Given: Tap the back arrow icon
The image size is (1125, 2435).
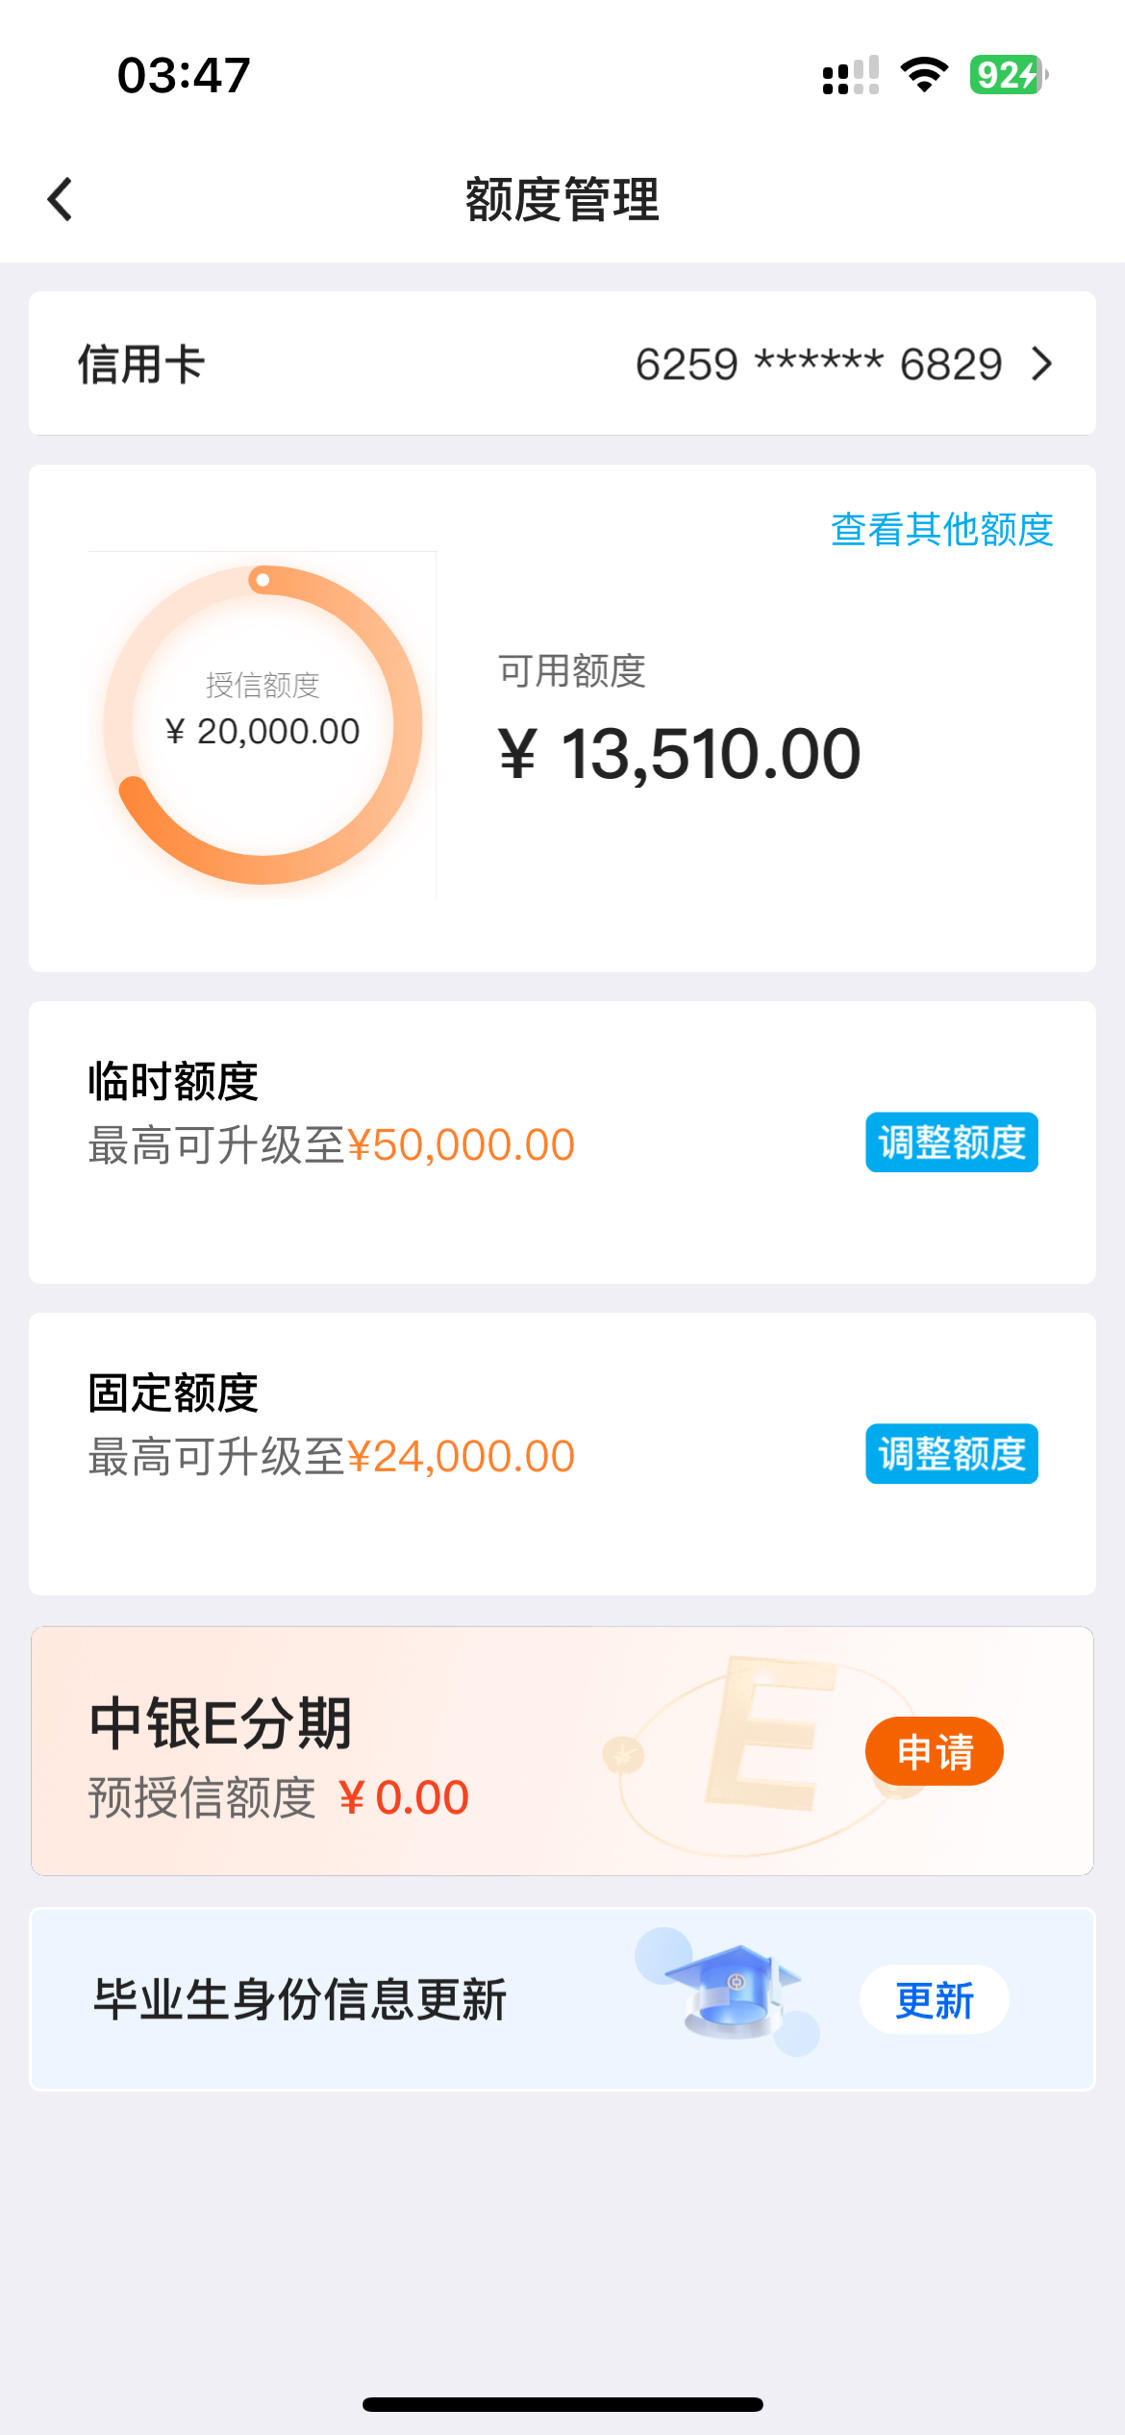Looking at the screenshot, I should (x=60, y=199).
